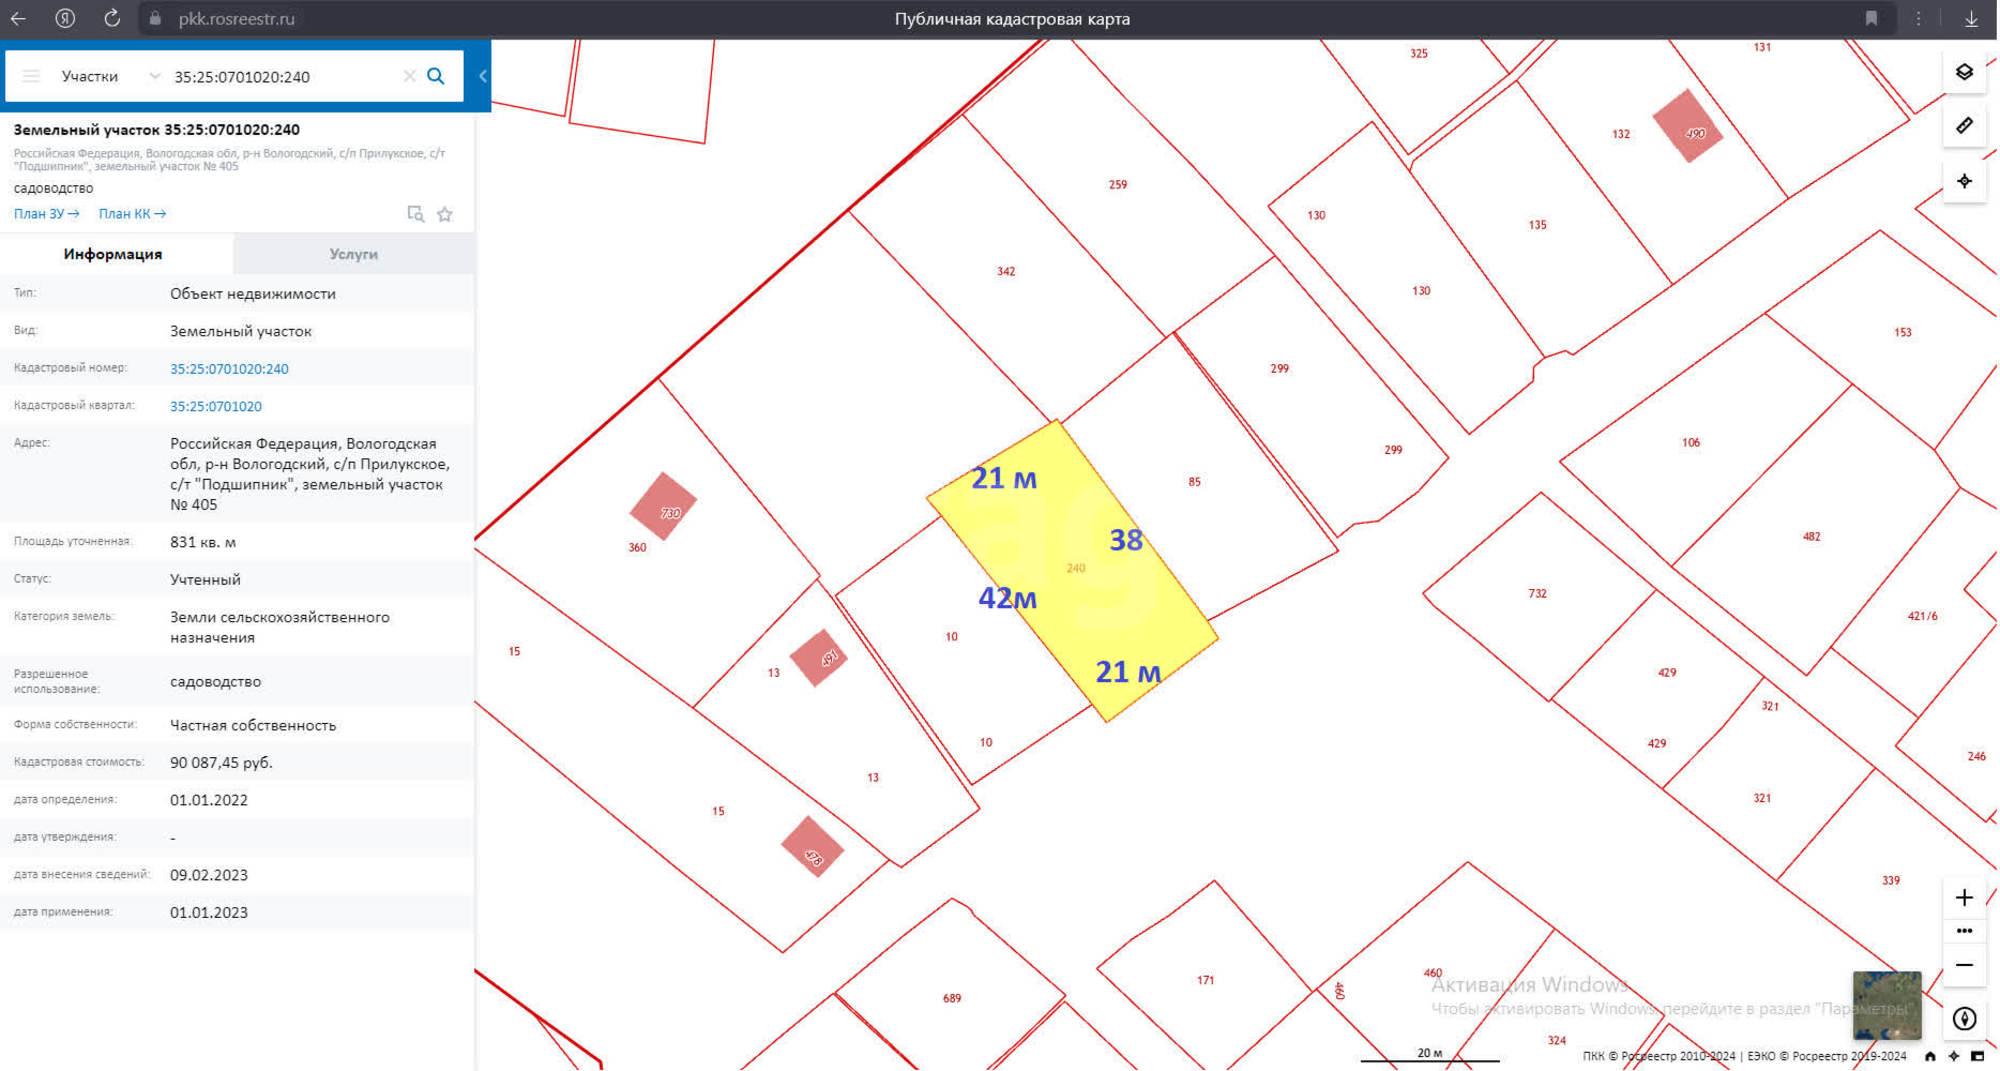Switch basemap via satellite thumbnail
The width and height of the screenshot is (2000, 1071).
(1886, 1005)
